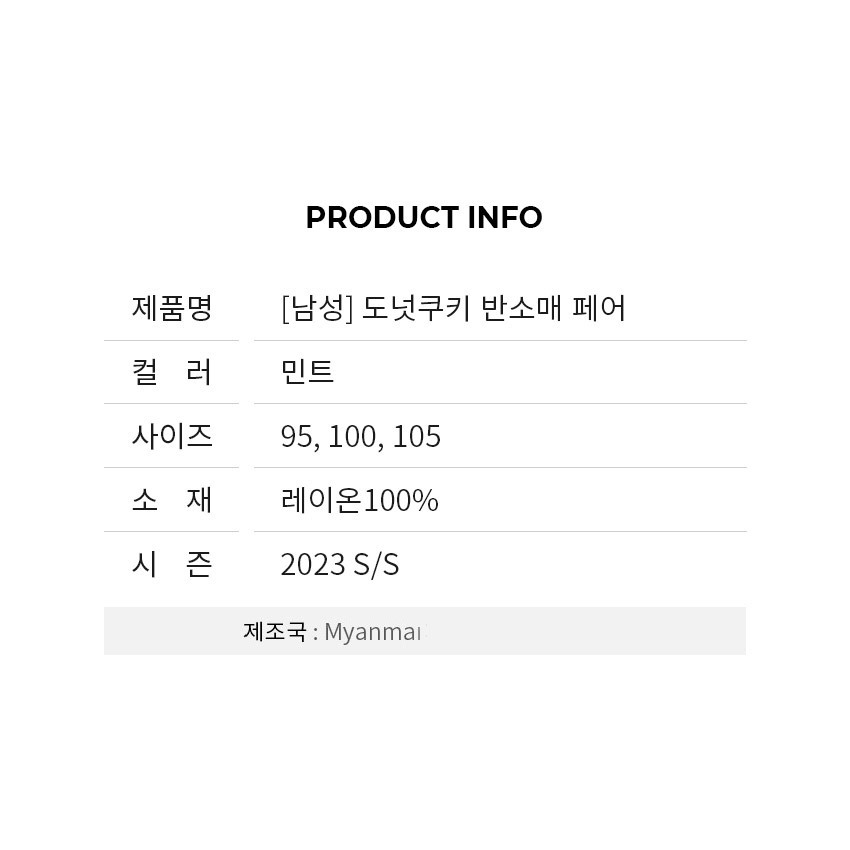Click the 제품명 row label
The height and width of the screenshot is (850, 850).
coord(172,308)
